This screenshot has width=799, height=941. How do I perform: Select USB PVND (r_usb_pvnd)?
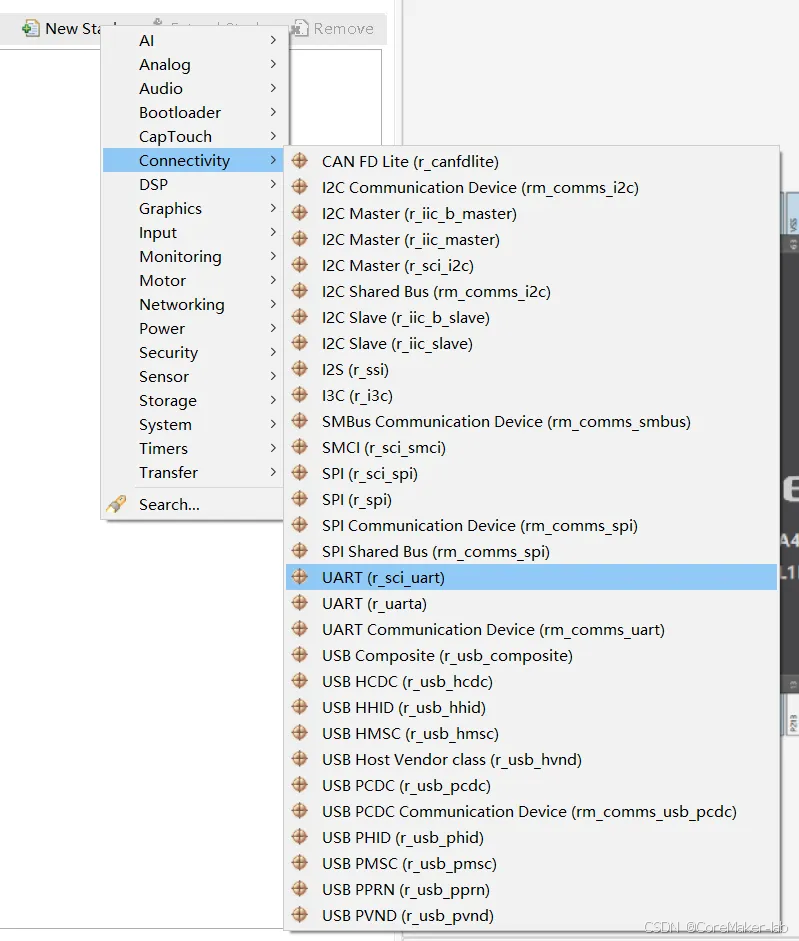[531, 915]
